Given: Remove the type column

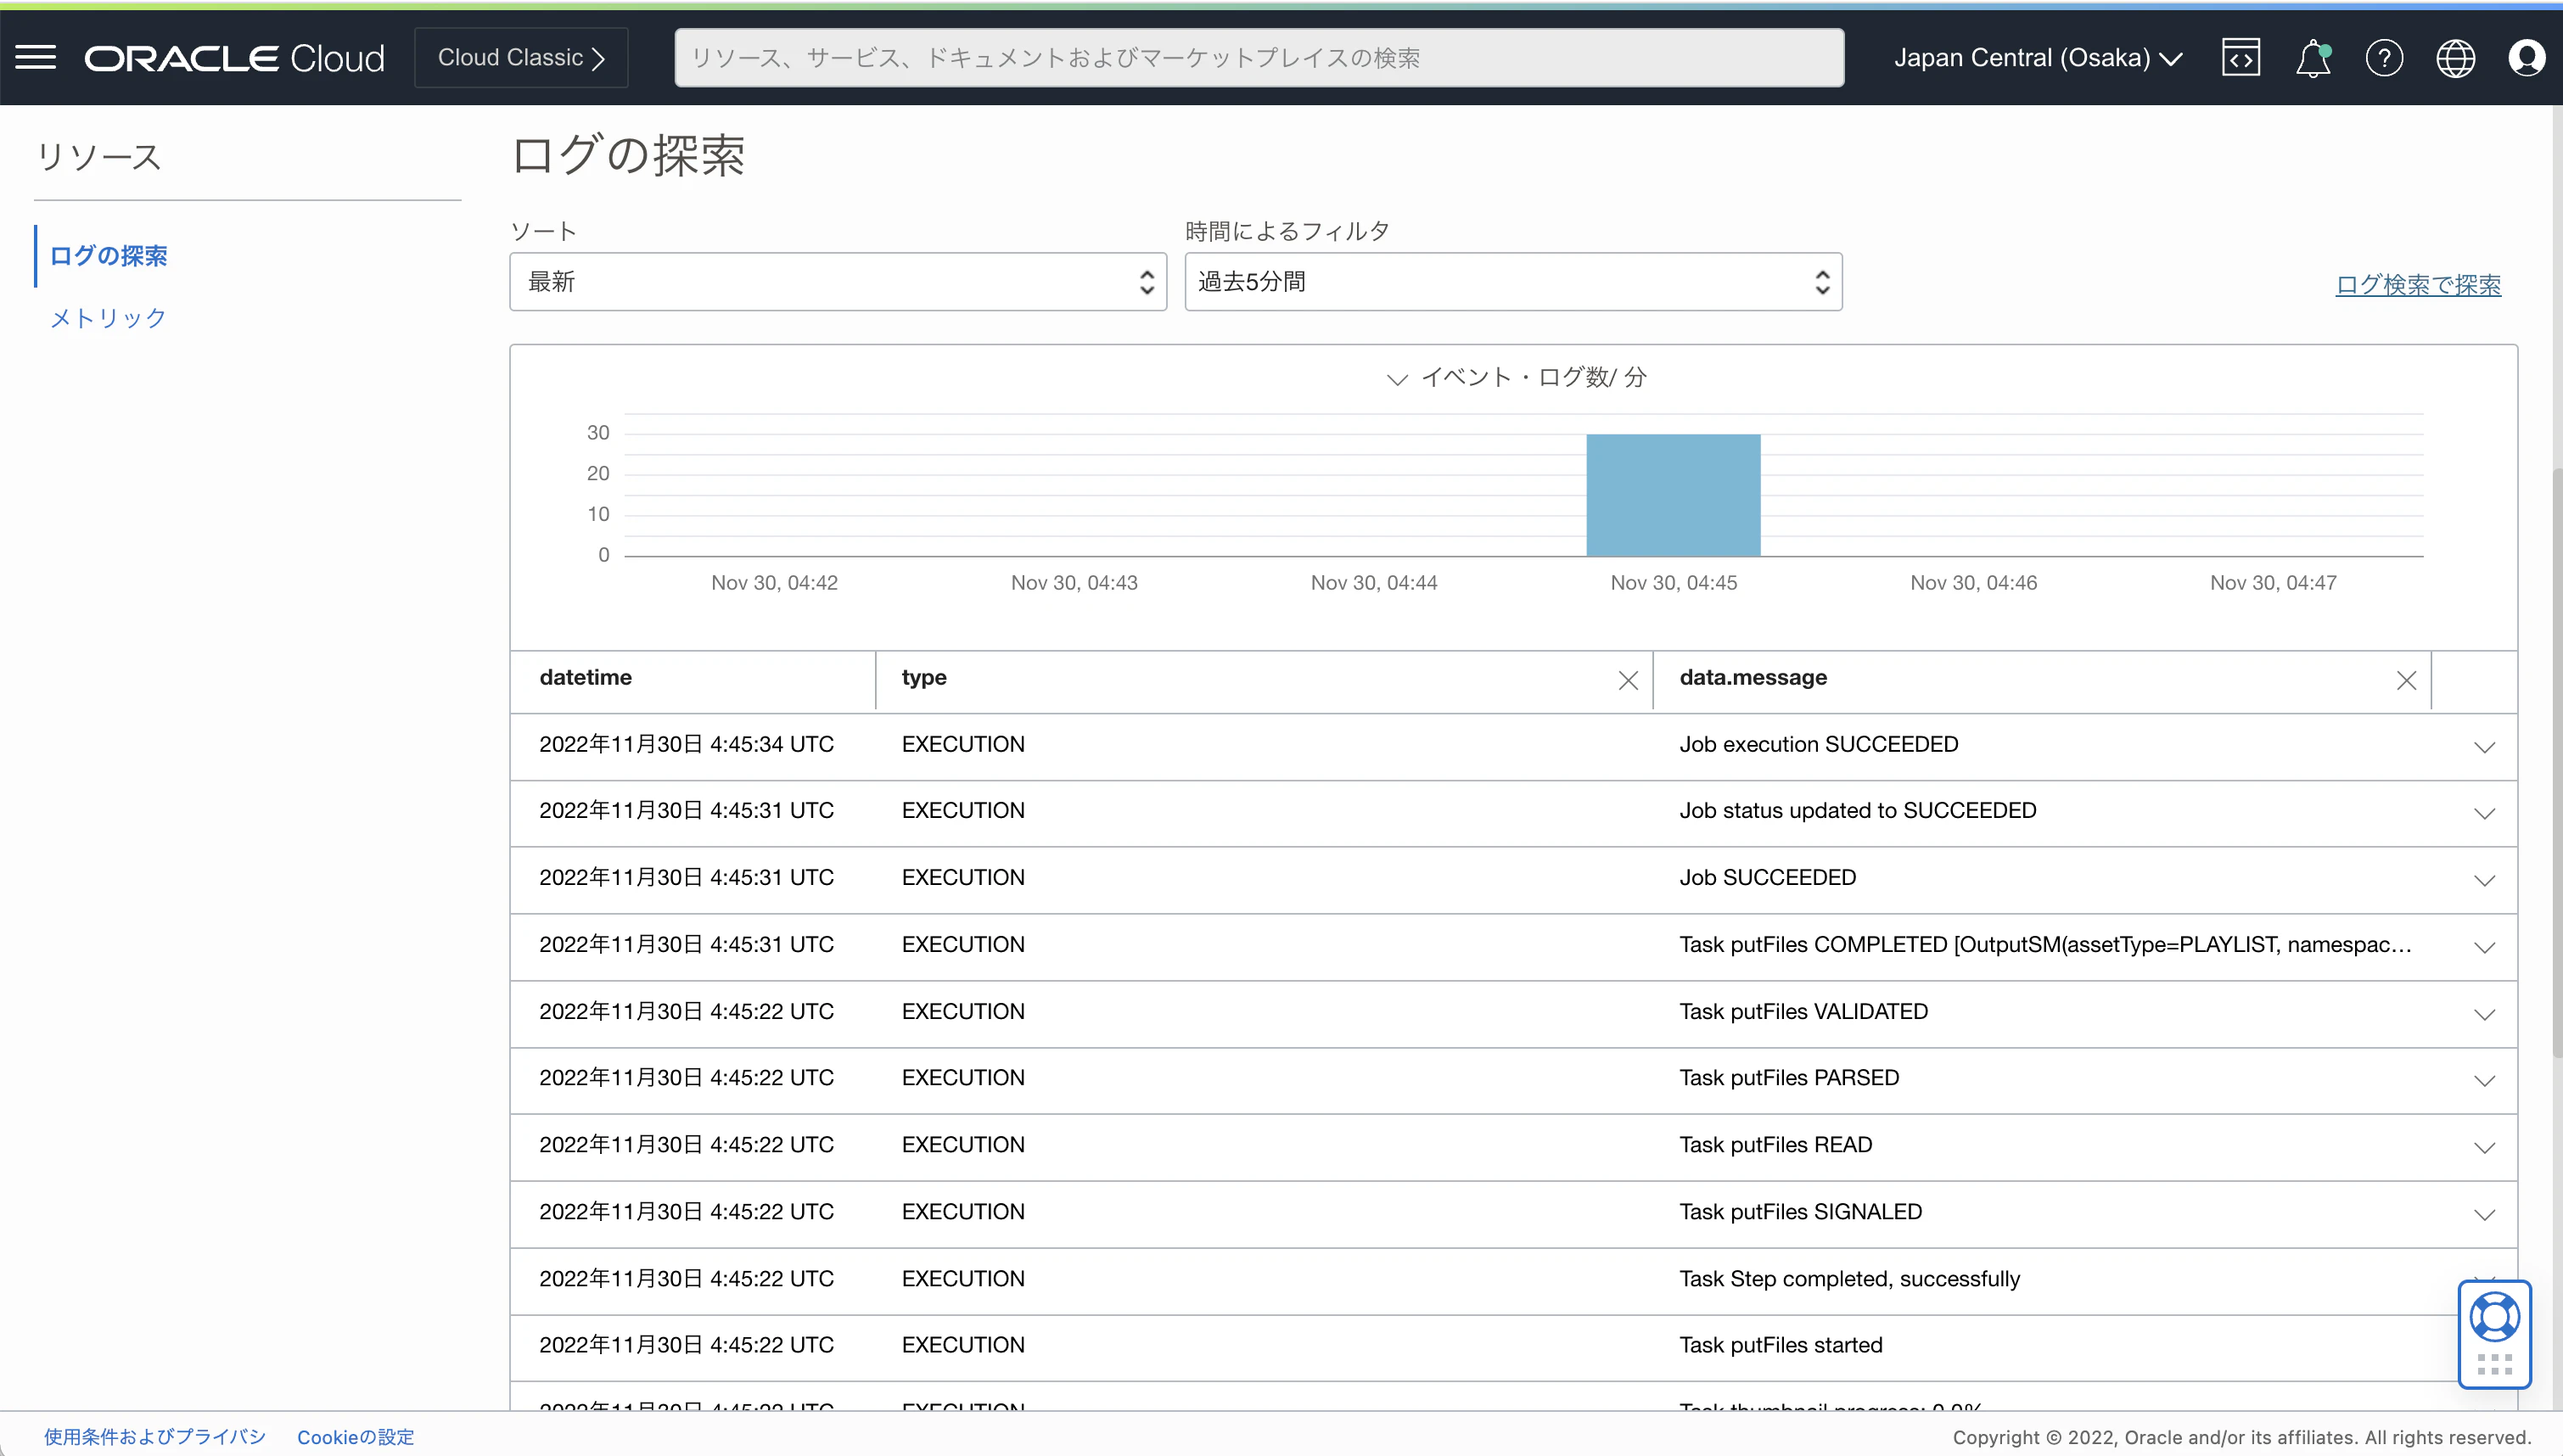Looking at the screenshot, I should pos(1628,681).
